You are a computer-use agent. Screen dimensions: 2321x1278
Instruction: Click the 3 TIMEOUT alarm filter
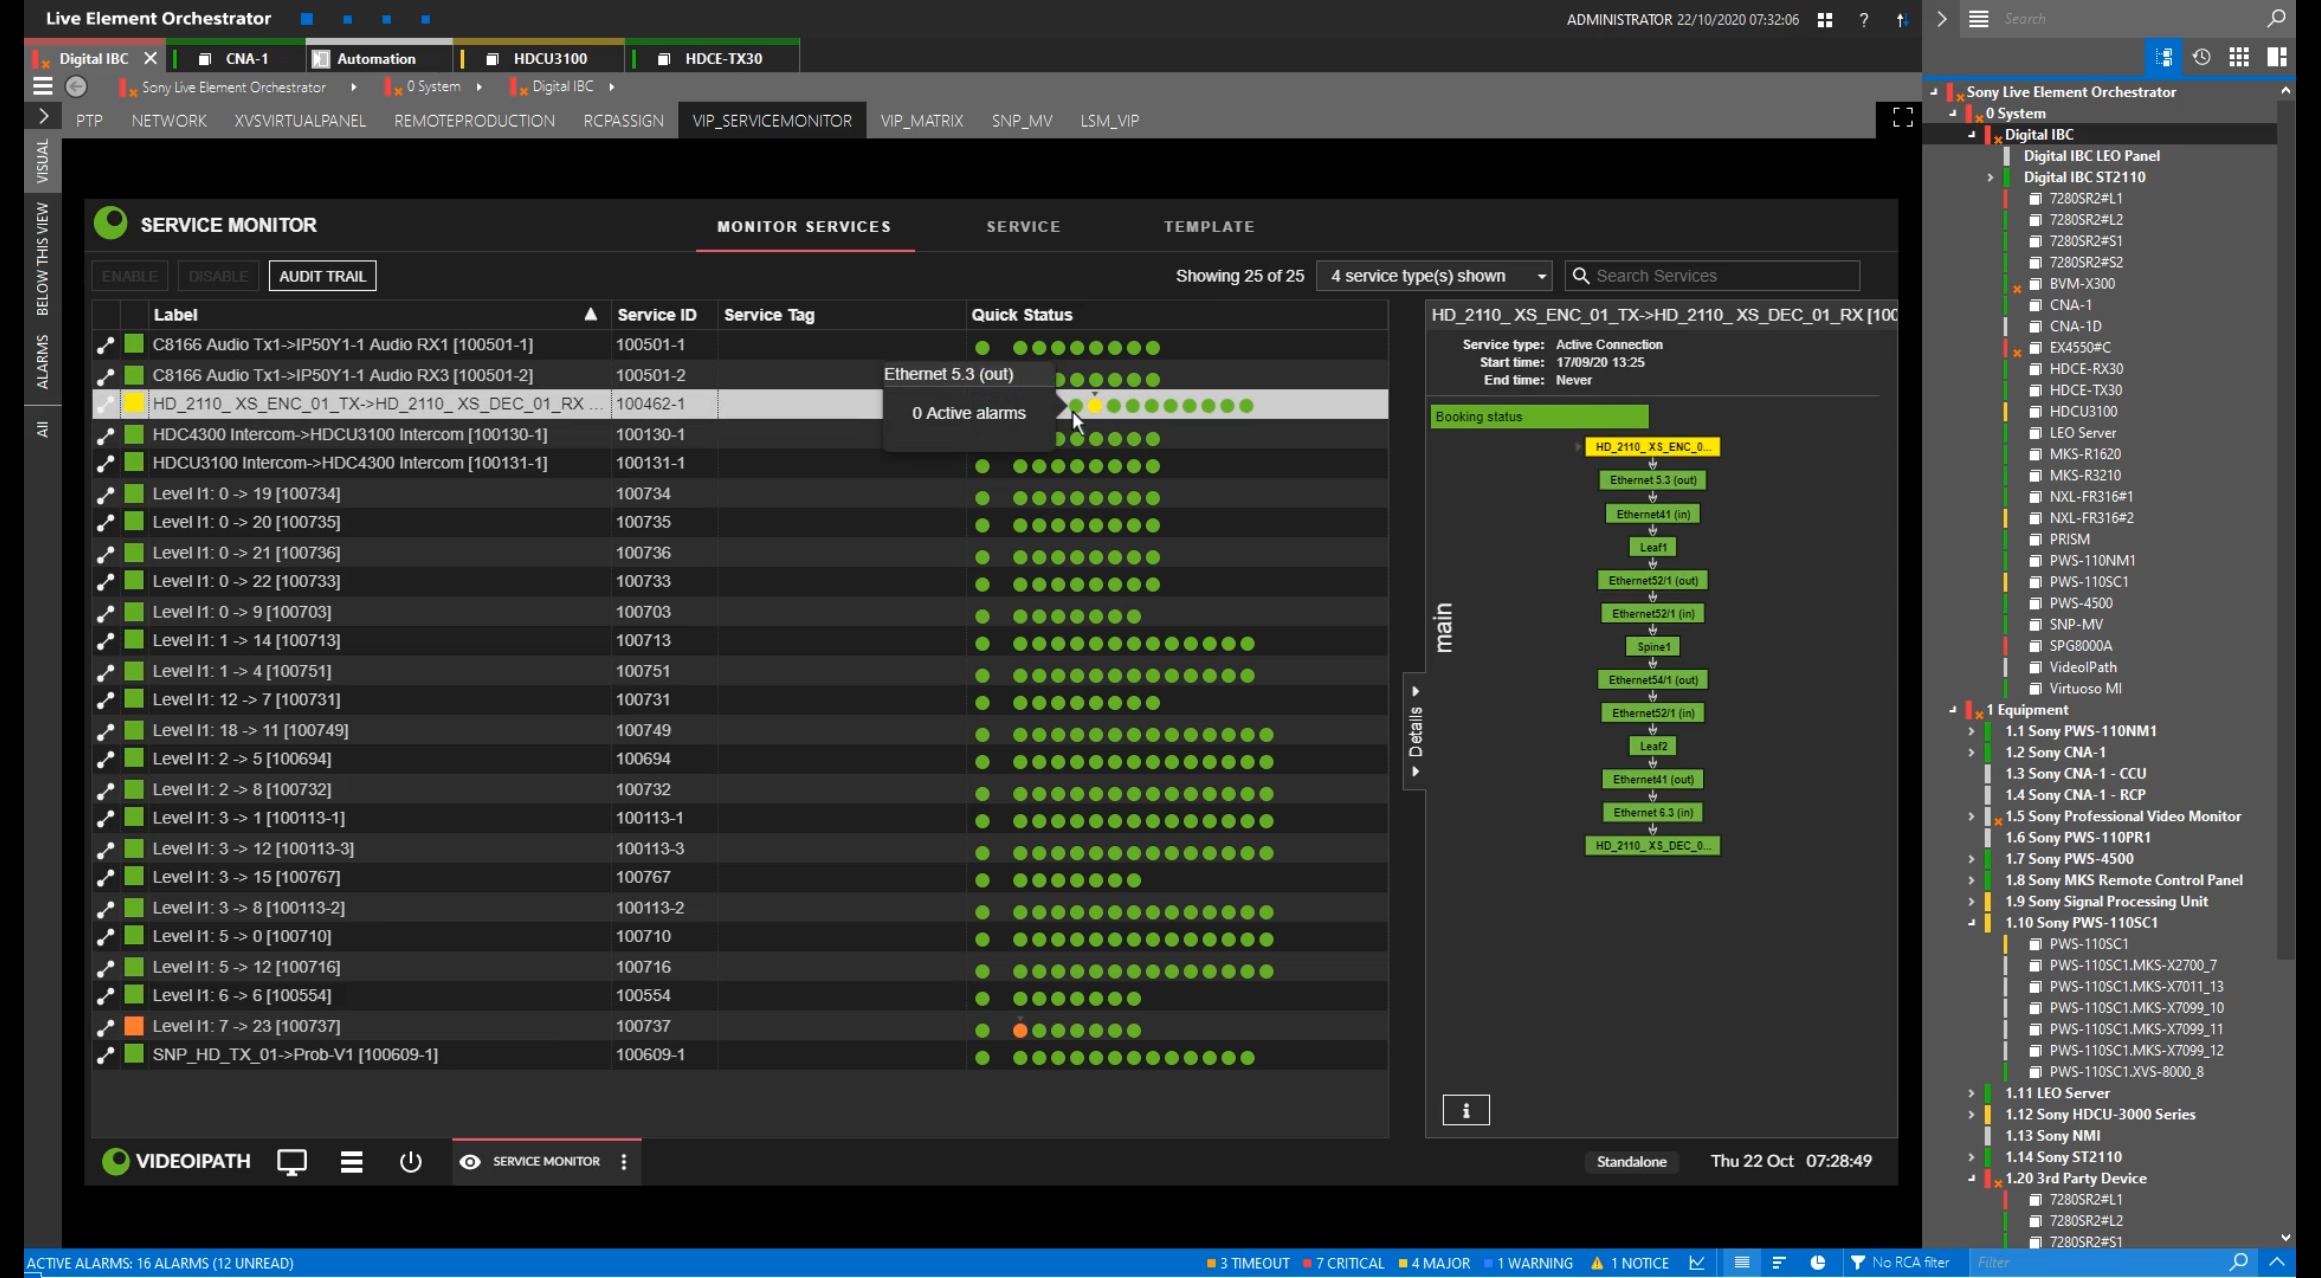1248,1263
